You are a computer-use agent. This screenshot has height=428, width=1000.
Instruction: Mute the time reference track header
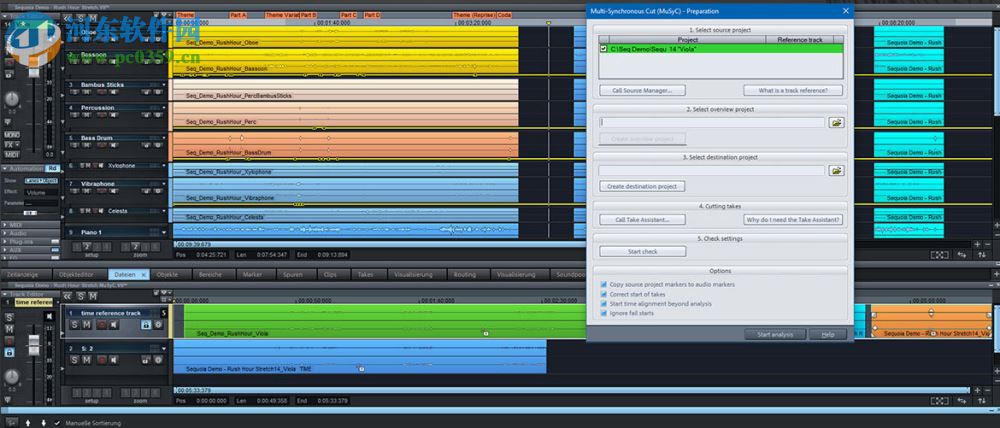[87, 325]
